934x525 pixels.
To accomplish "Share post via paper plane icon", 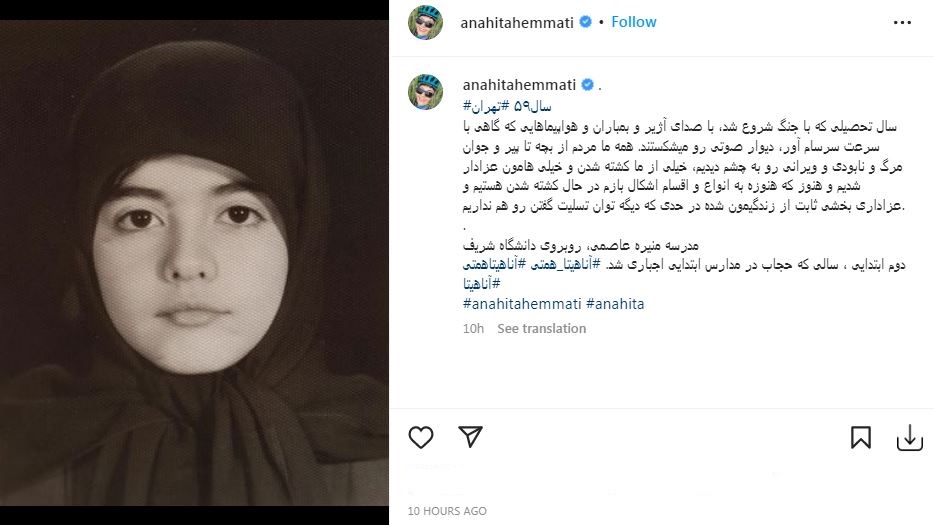I will (x=470, y=437).
